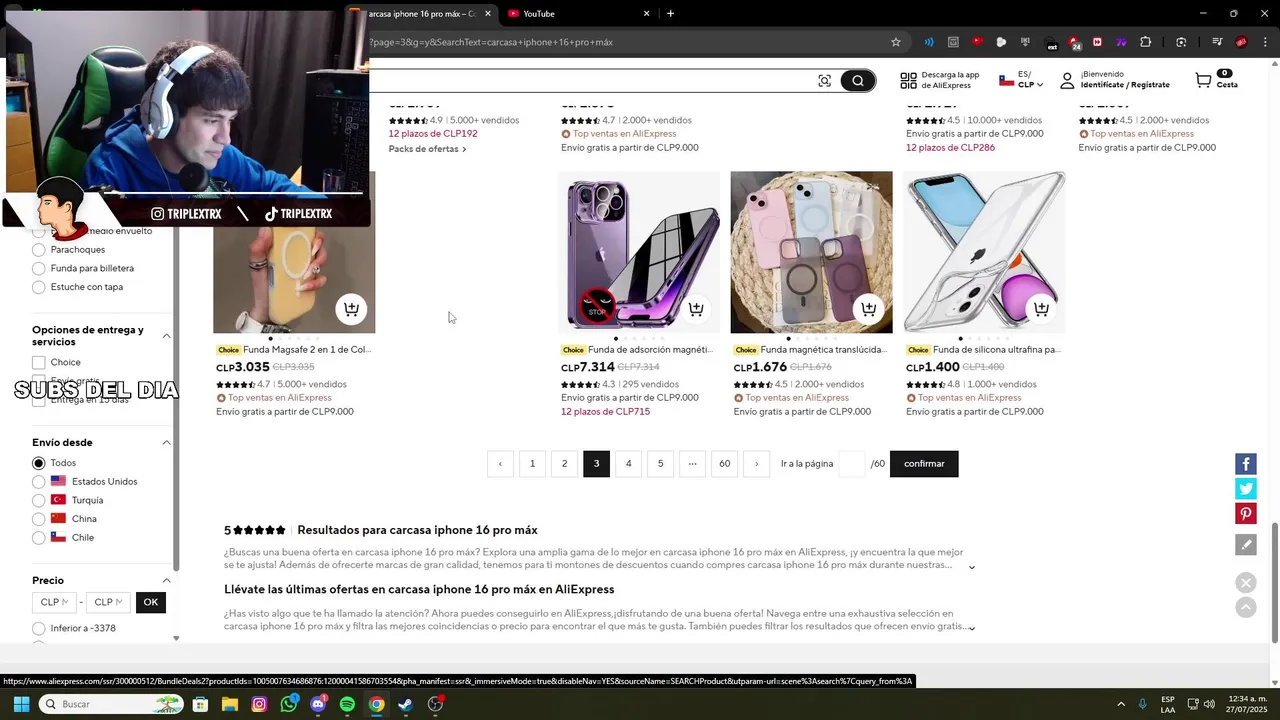The image size is (1280, 720).
Task: Click the search magnifier button
Action: pyautogui.click(x=857, y=81)
